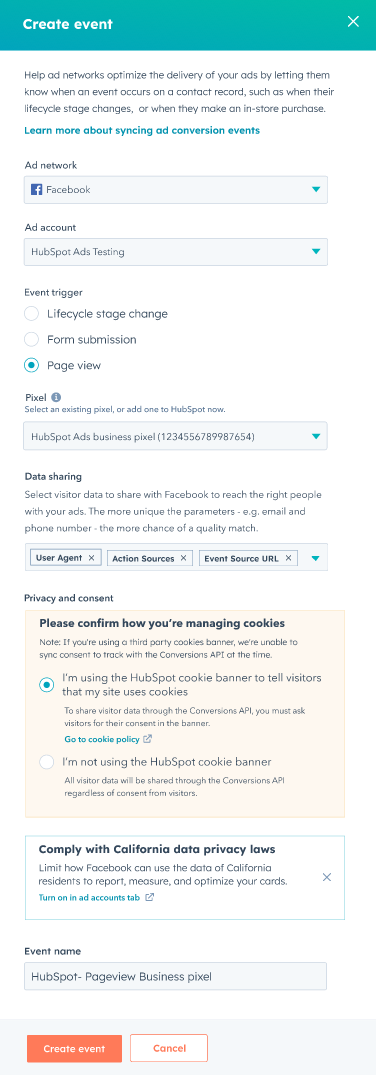
Task: Close the Create event panel
Action: click(x=353, y=22)
